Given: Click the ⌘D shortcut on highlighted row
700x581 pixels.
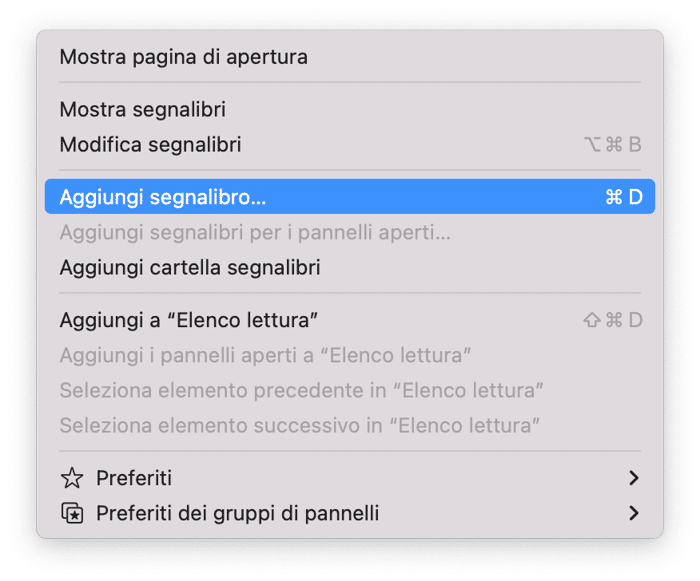Looking at the screenshot, I should [x=624, y=197].
